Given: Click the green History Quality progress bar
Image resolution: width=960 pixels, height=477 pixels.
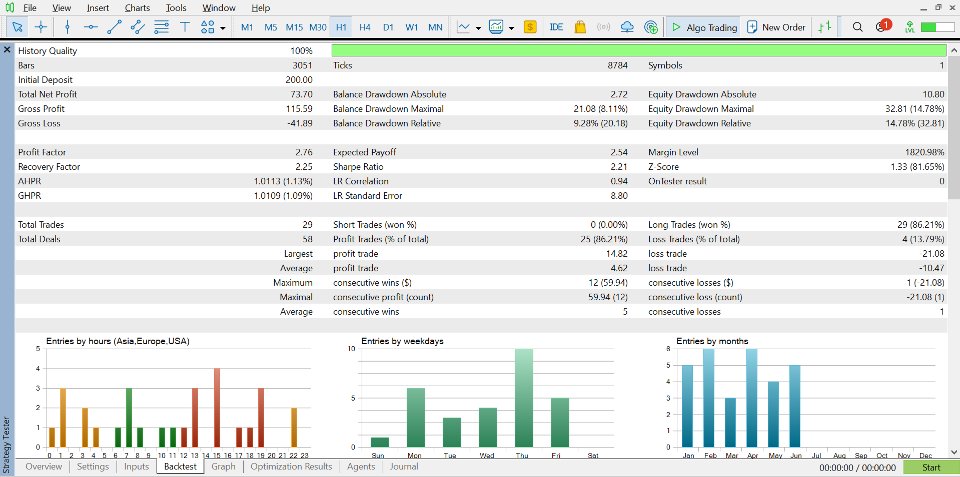Looking at the screenshot, I should point(639,51).
